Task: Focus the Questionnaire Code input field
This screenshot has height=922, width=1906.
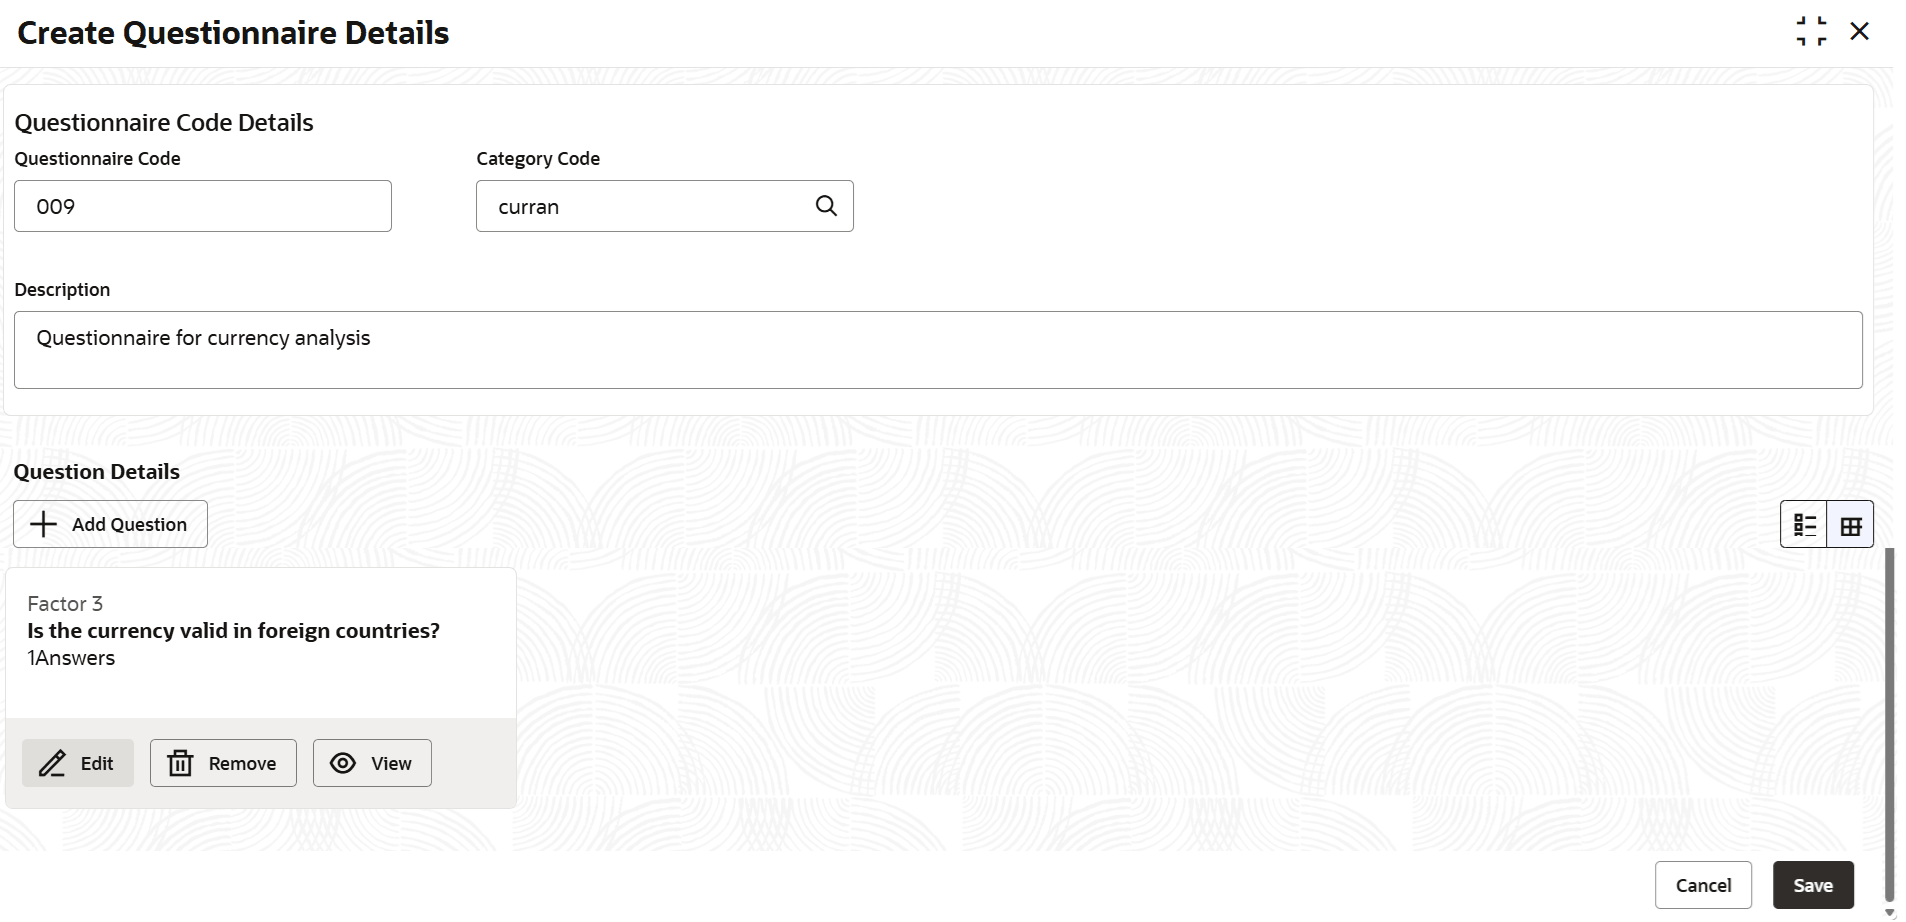Action: point(203,206)
